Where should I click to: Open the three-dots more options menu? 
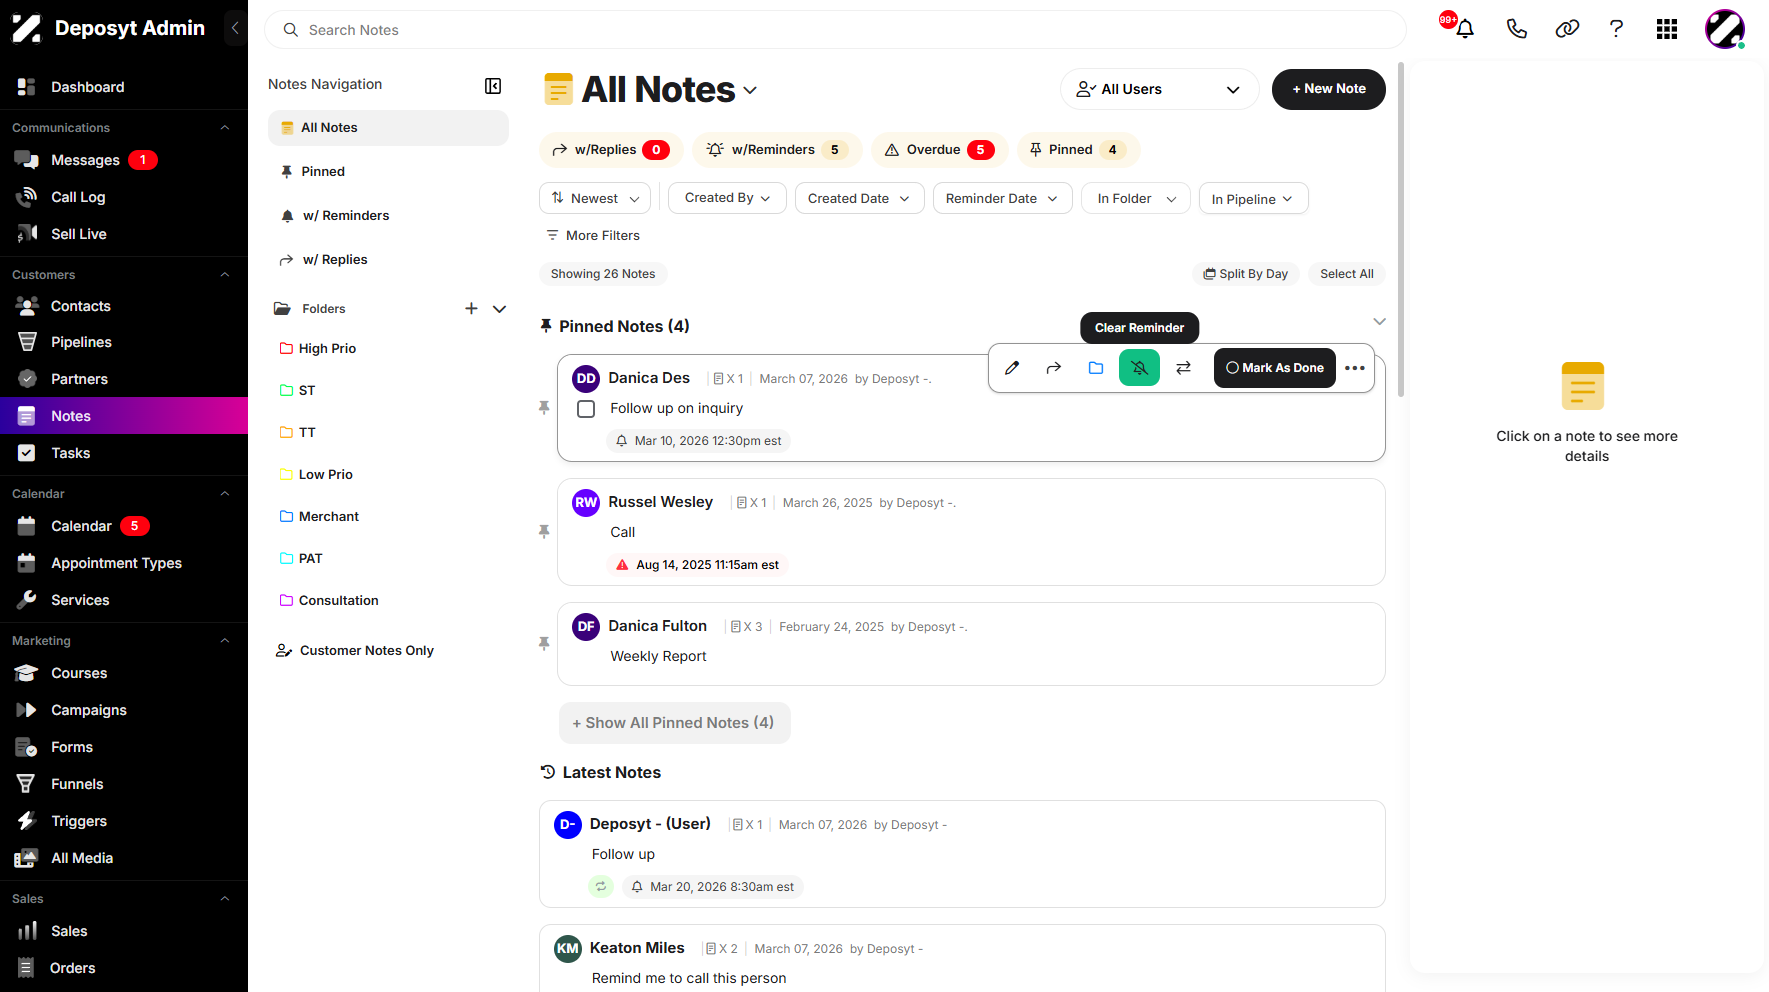(x=1355, y=368)
